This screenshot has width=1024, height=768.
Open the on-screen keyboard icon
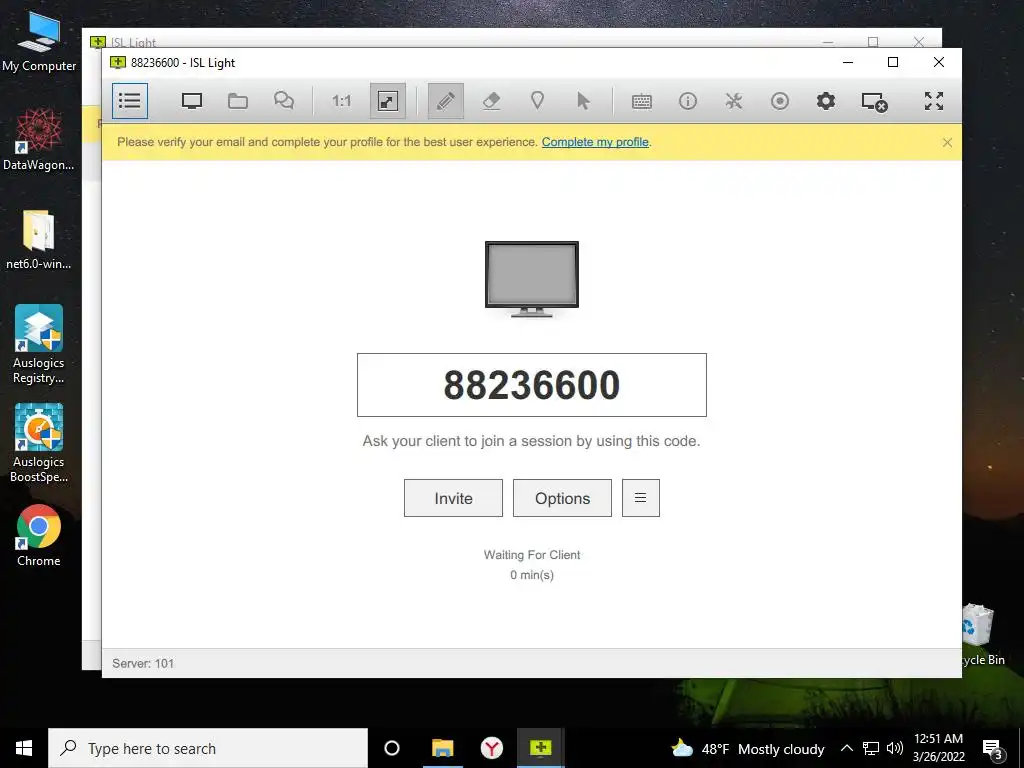641,101
